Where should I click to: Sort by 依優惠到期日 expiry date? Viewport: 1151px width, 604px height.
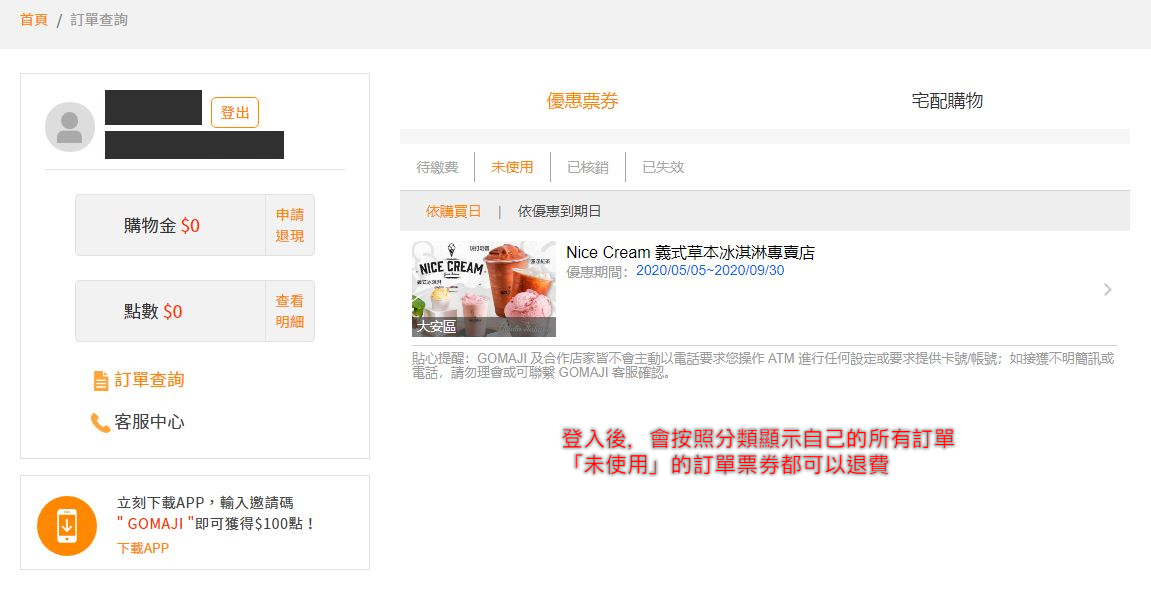tap(559, 211)
